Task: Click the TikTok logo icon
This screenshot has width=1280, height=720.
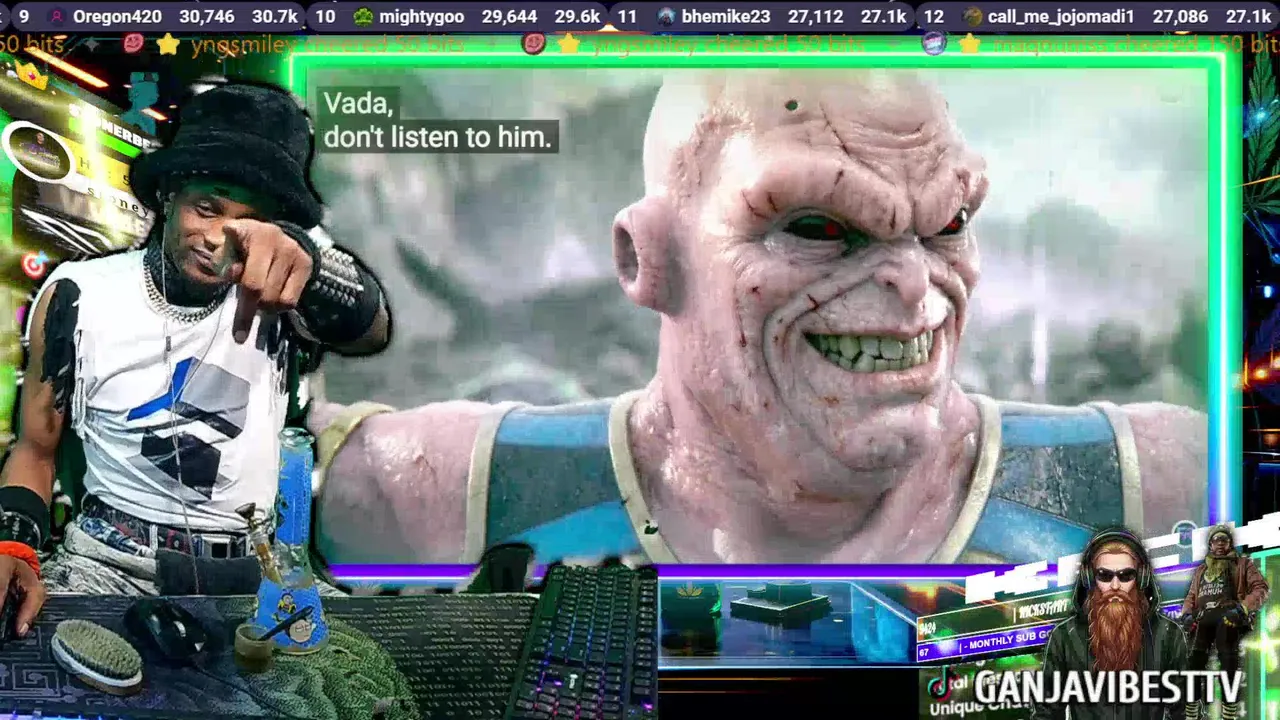Action: [x=941, y=685]
